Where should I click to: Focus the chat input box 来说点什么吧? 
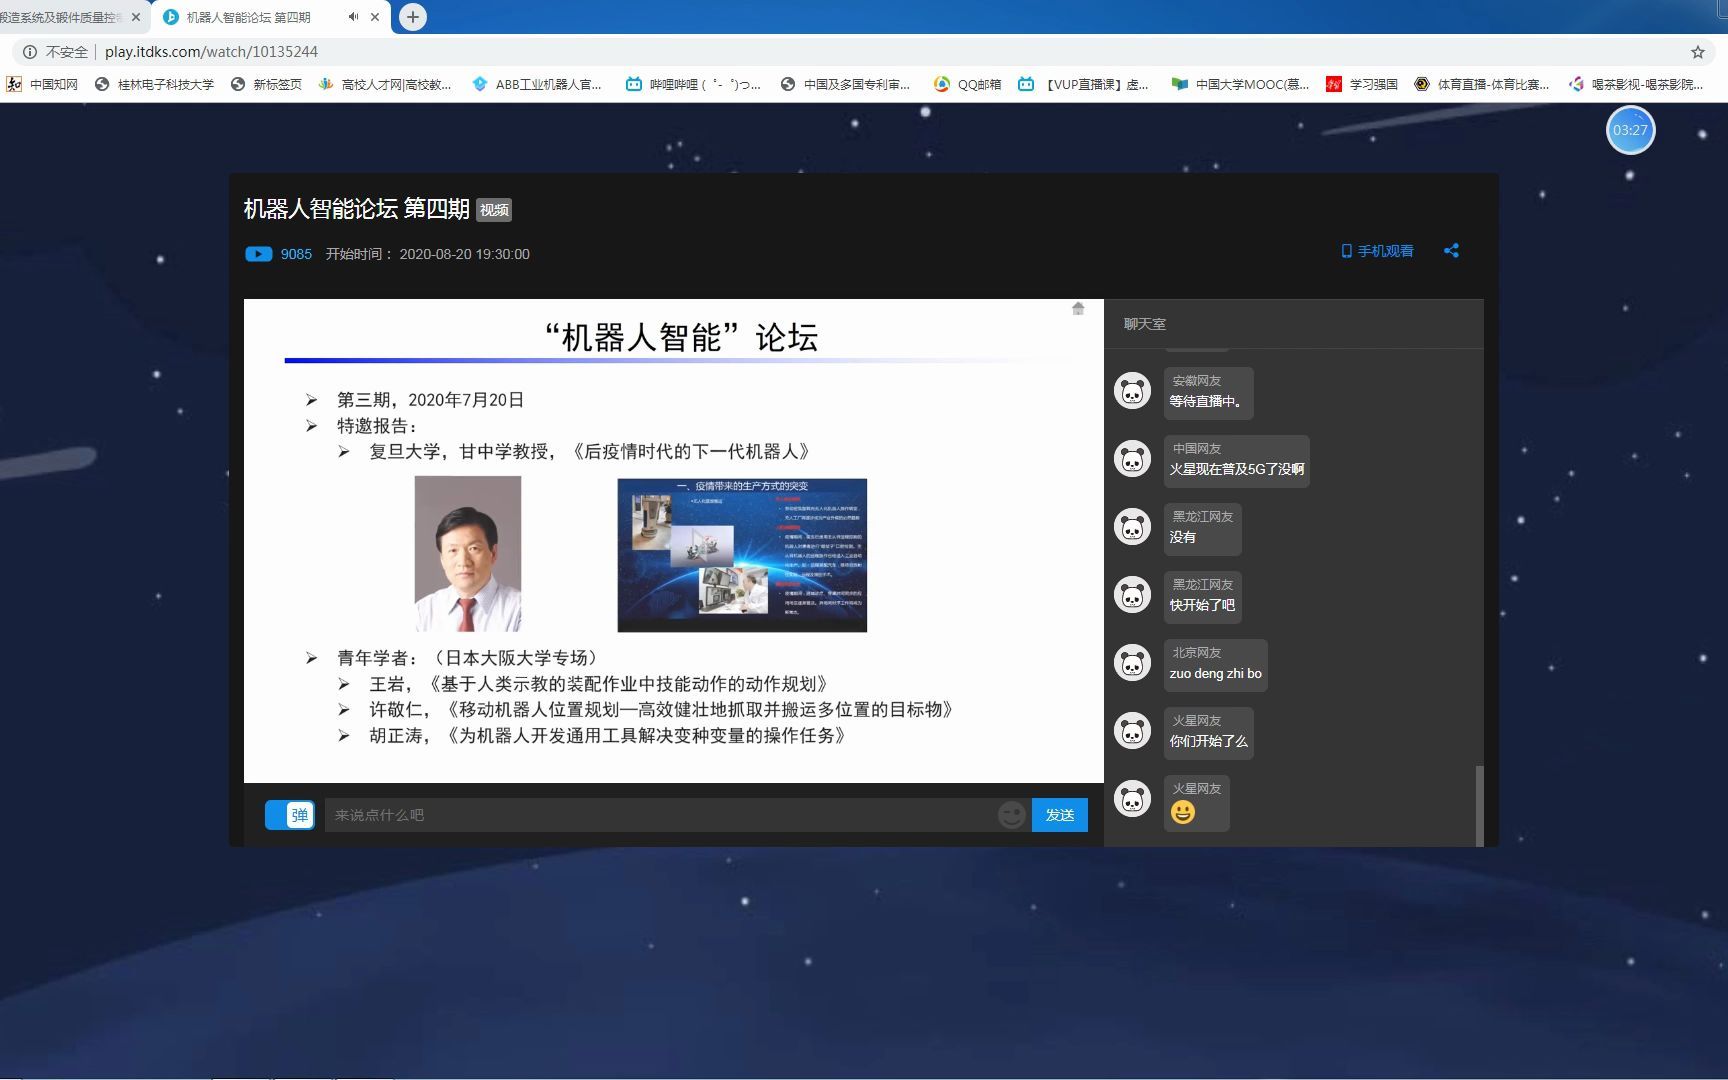[660, 815]
